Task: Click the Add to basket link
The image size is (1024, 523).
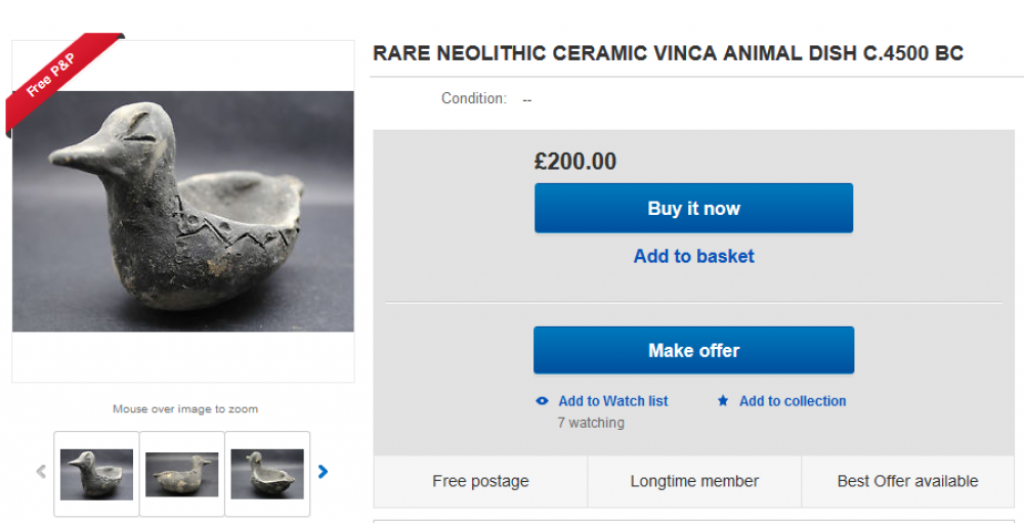Action: pos(693,256)
